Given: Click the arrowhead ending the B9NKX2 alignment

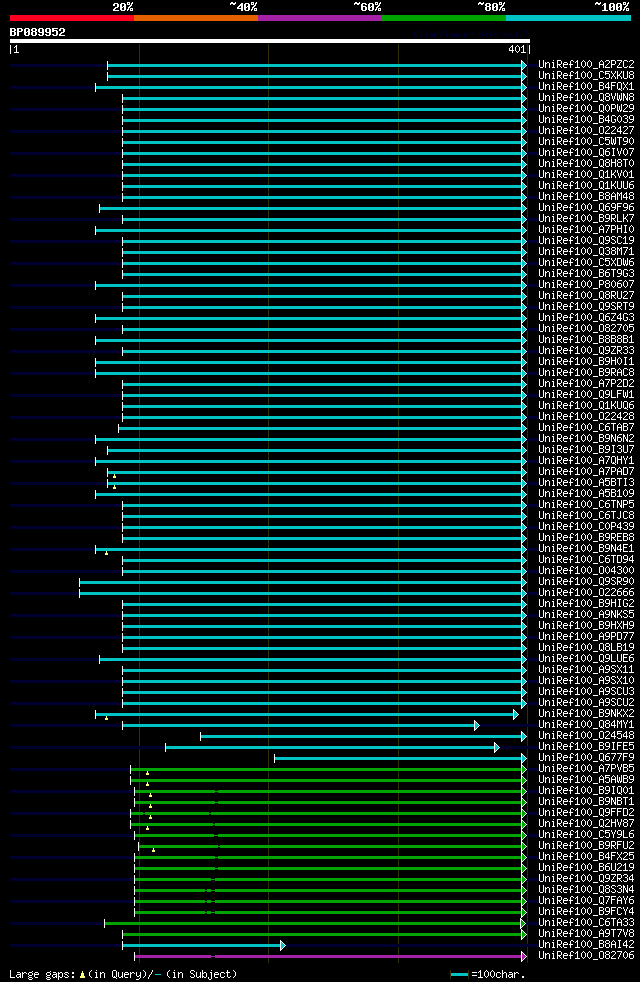Looking at the screenshot, I should pos(516,715).
